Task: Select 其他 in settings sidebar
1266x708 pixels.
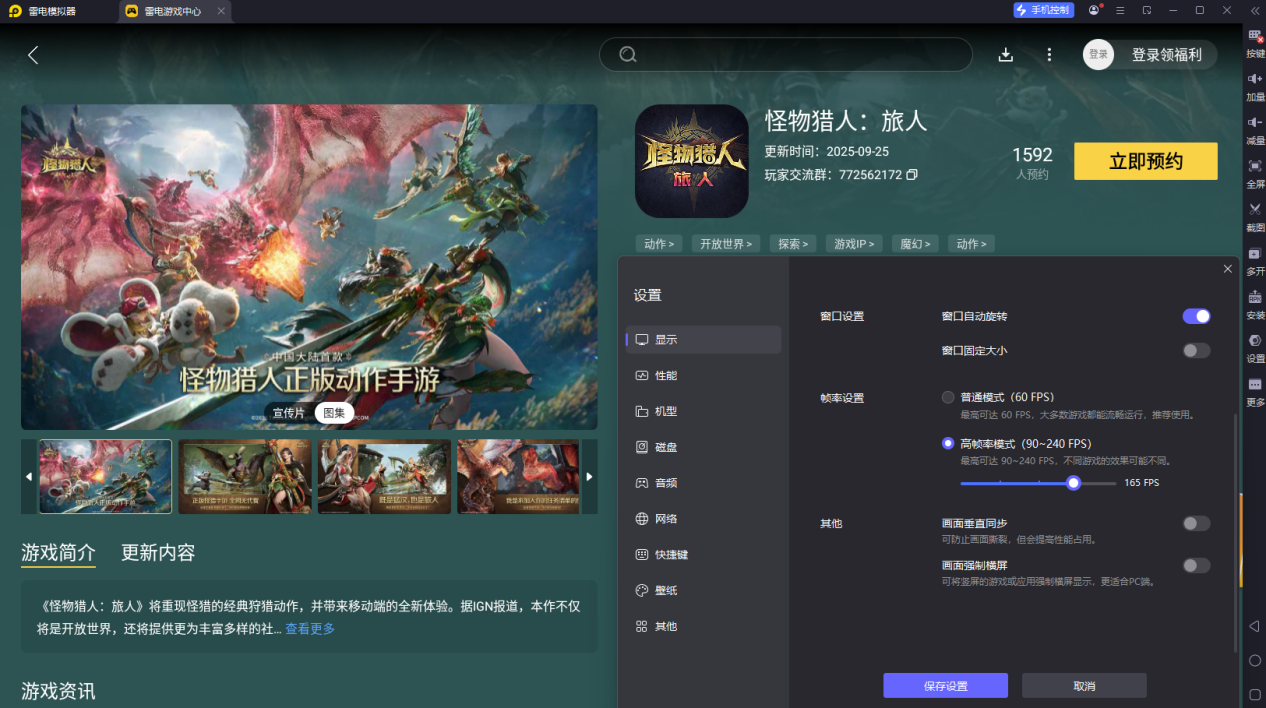Action: (703, 627)
